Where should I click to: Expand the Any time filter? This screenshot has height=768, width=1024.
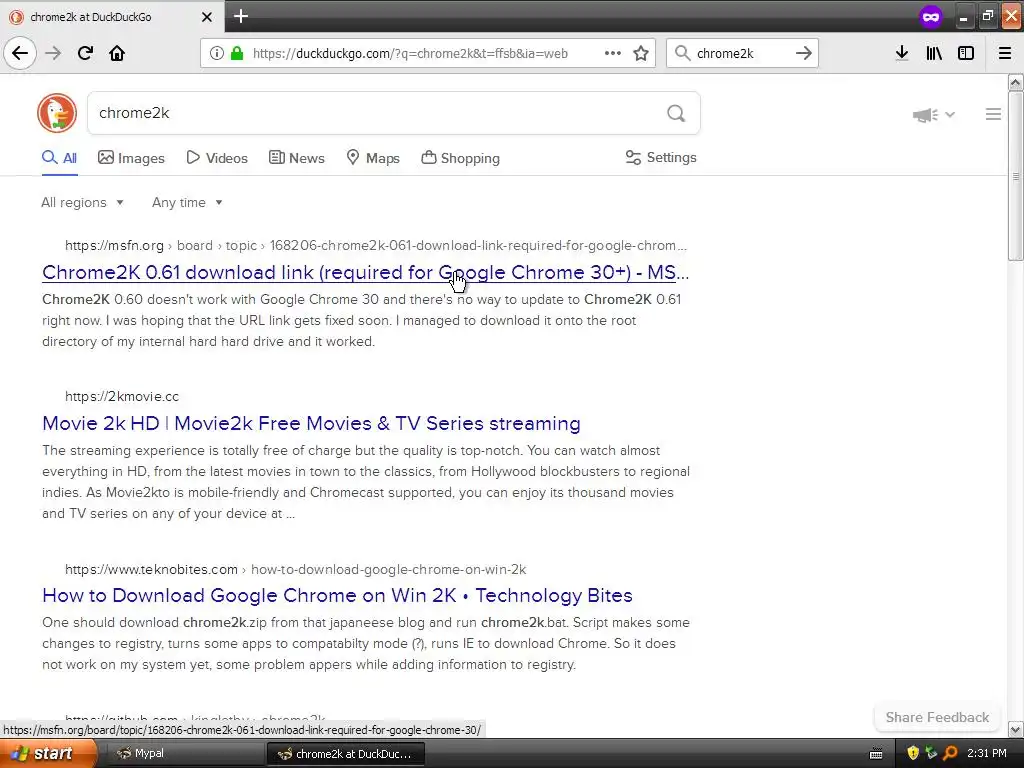coord(187,202)
